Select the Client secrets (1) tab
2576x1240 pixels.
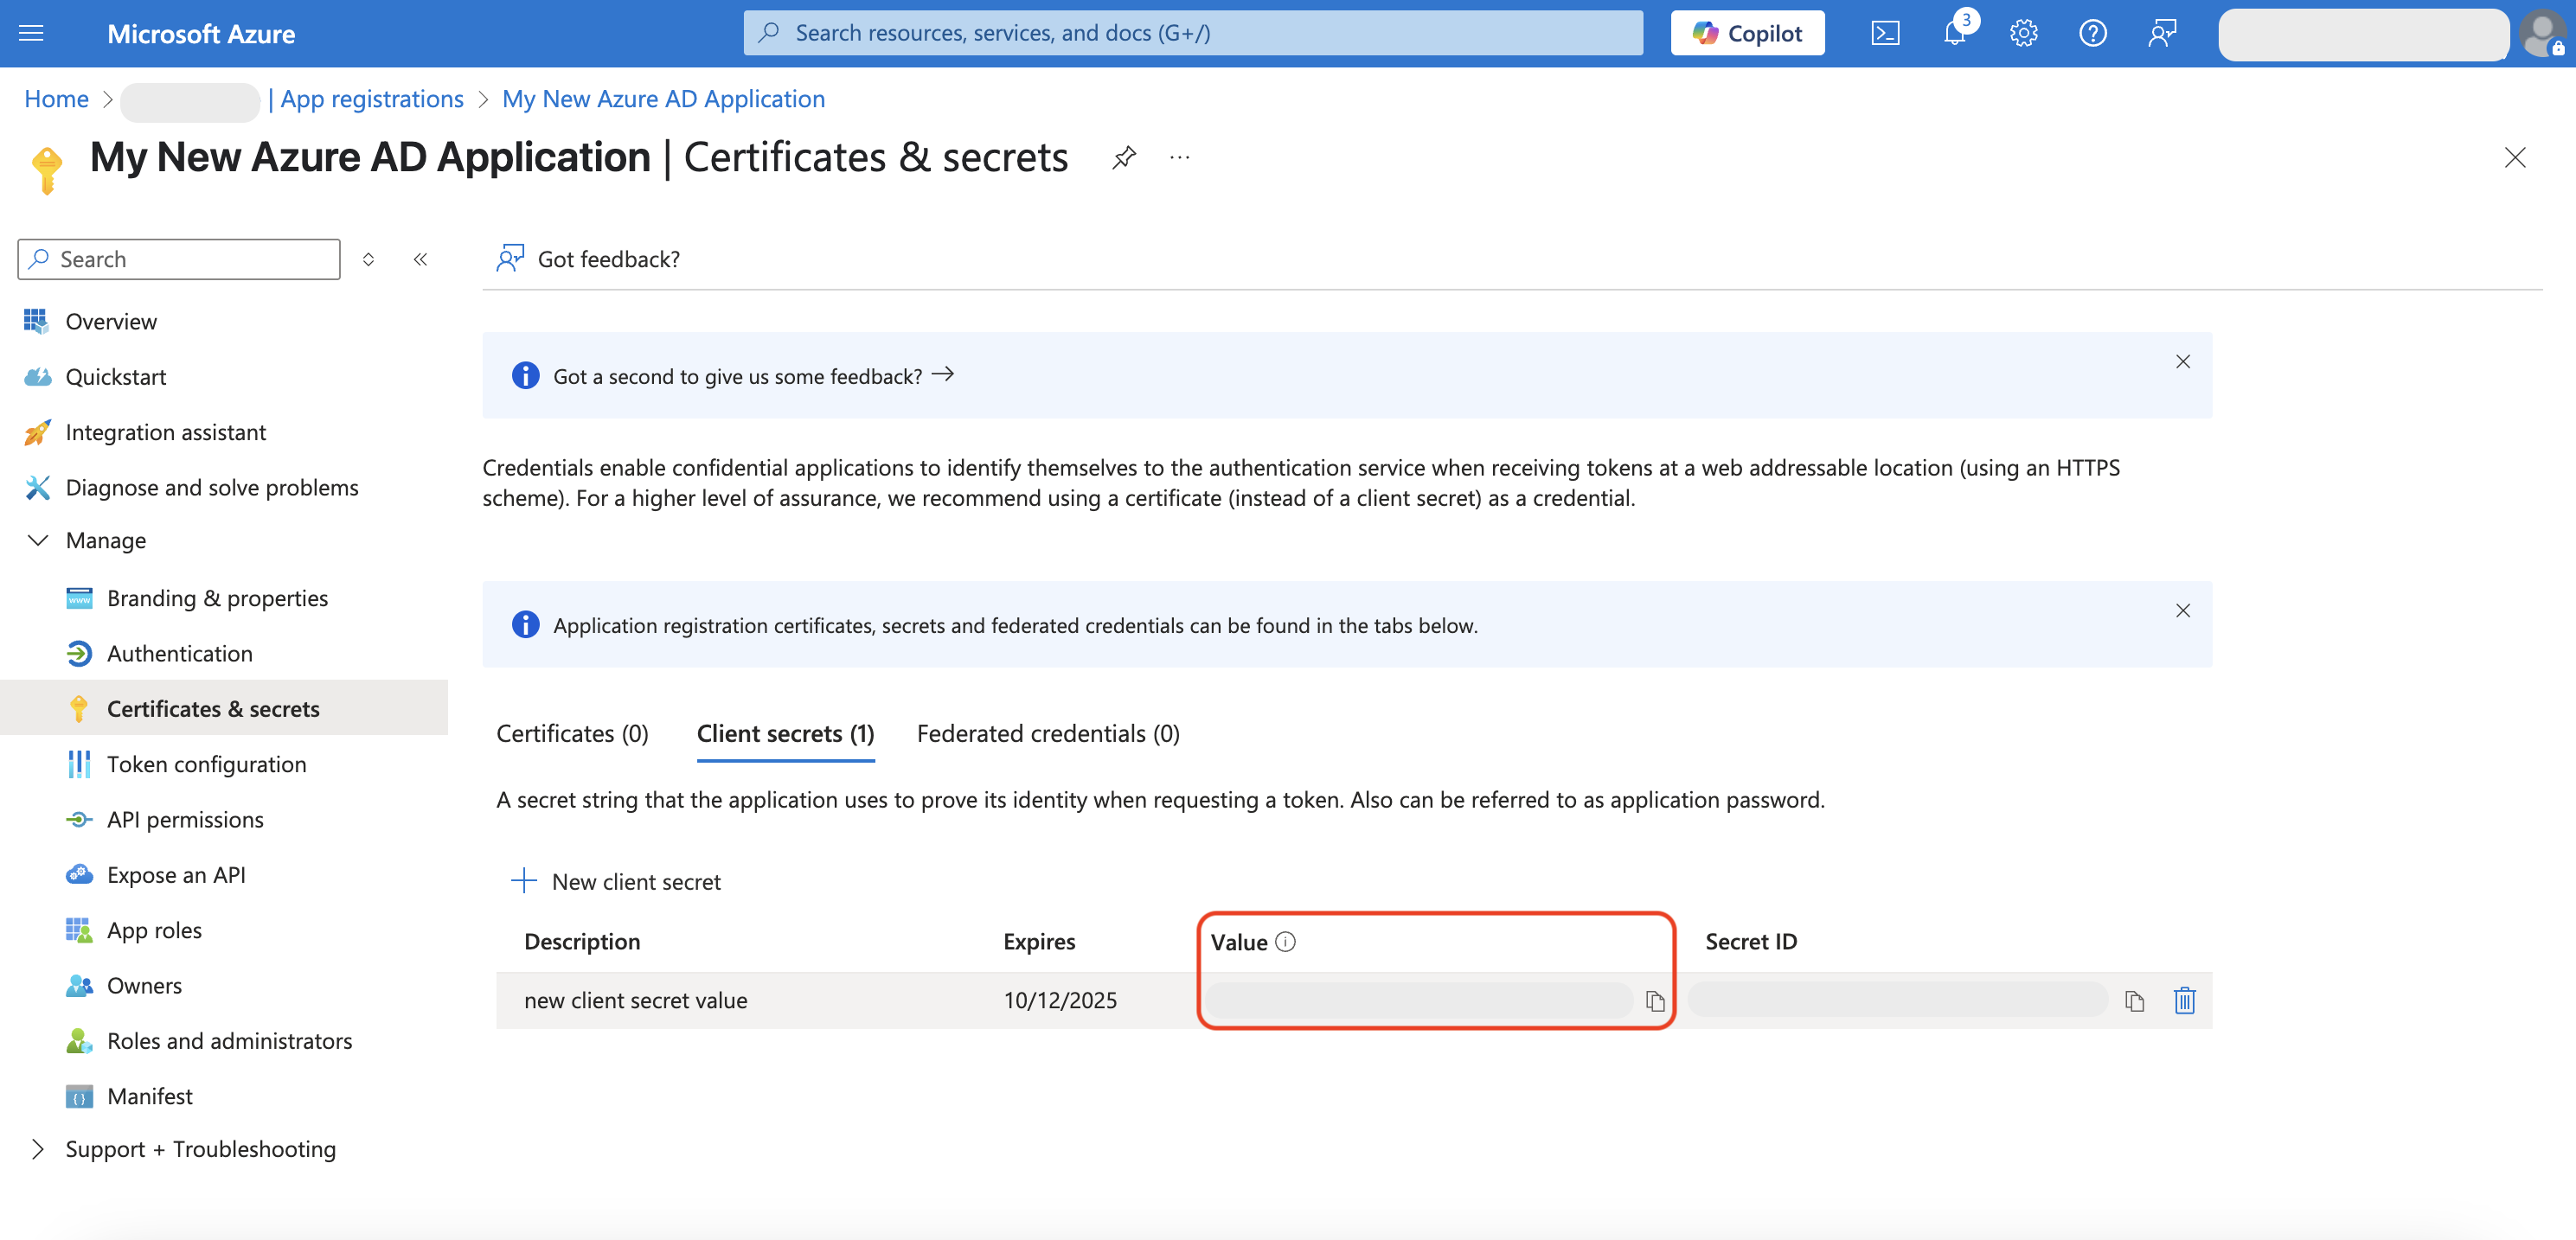click(785, 733)
